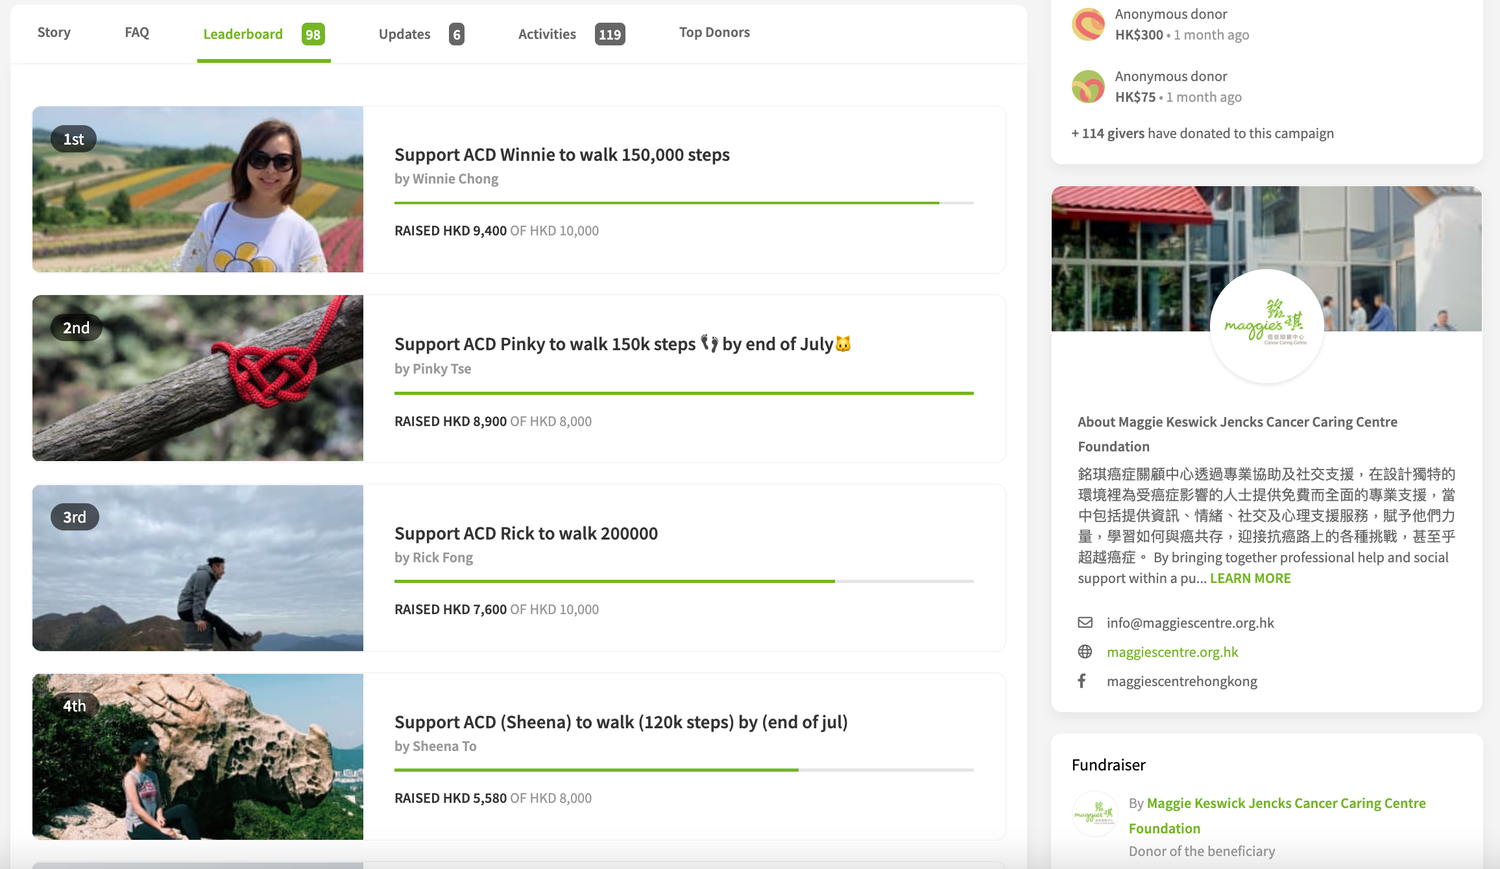Click 'RAISED HKD 8,900' amount text
Image resolution: width=1500 pixels, height=869 pixels.
[x=451, y=422]
